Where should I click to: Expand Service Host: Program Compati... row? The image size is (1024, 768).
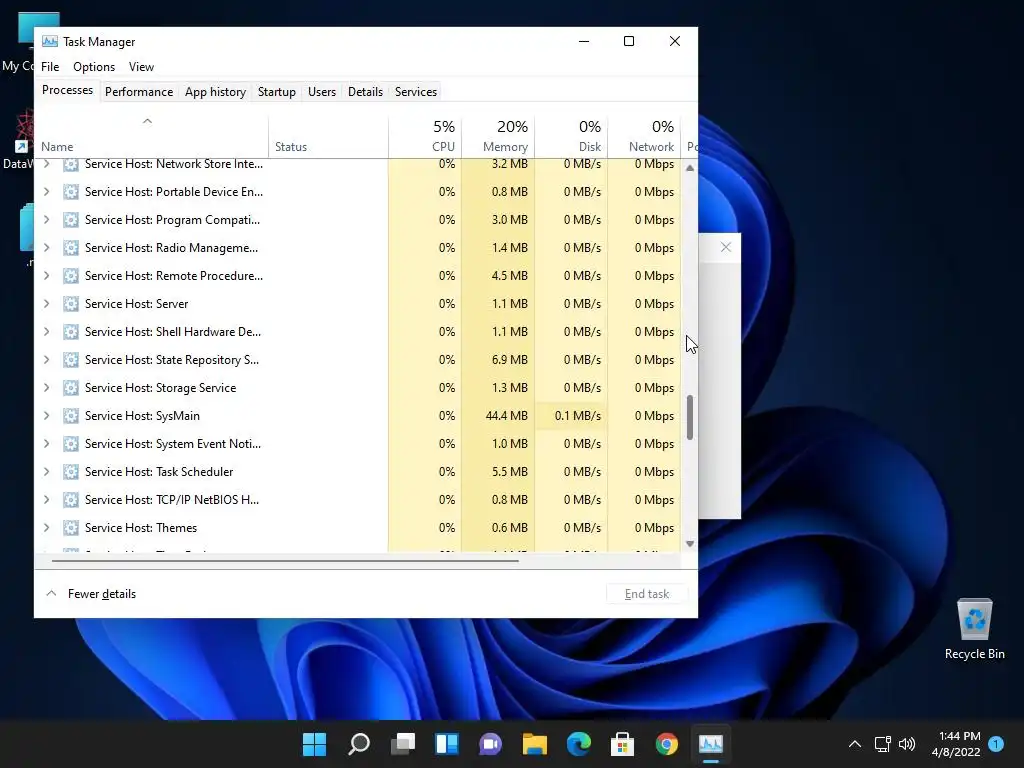[46, 220]
